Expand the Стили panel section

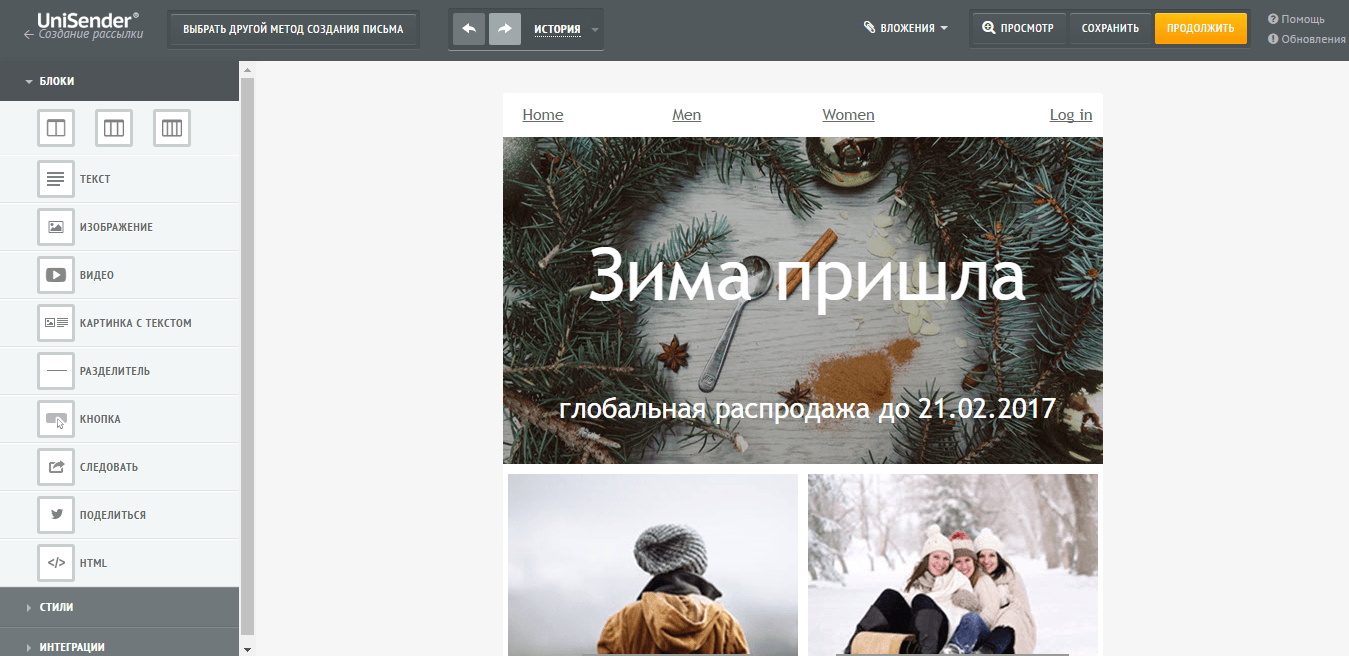tap(120, 607)
